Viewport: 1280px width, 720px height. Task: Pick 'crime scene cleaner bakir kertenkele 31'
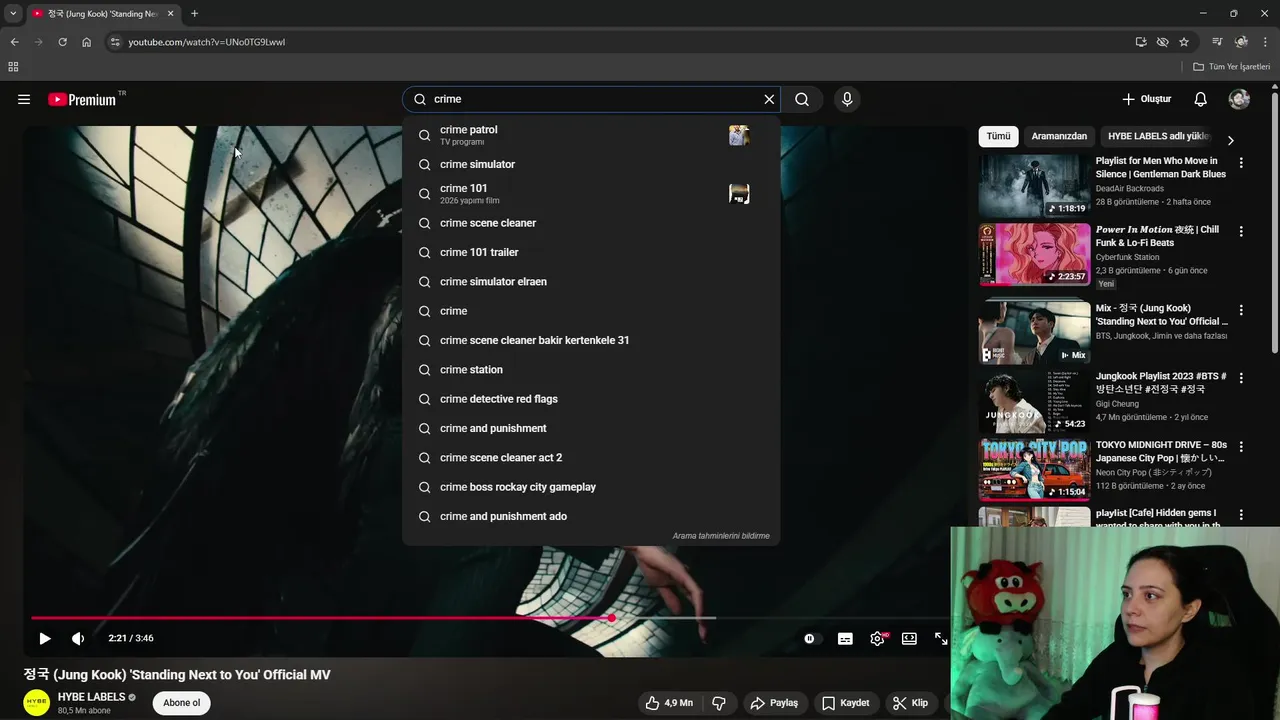[x=591, y=340]
